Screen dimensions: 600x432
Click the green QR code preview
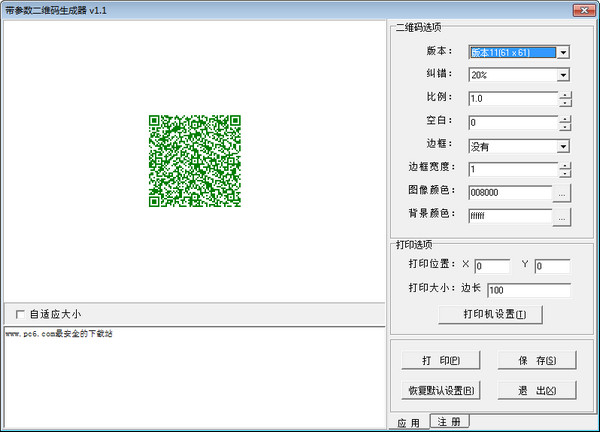pyautogui.click(x=195, y=161)
